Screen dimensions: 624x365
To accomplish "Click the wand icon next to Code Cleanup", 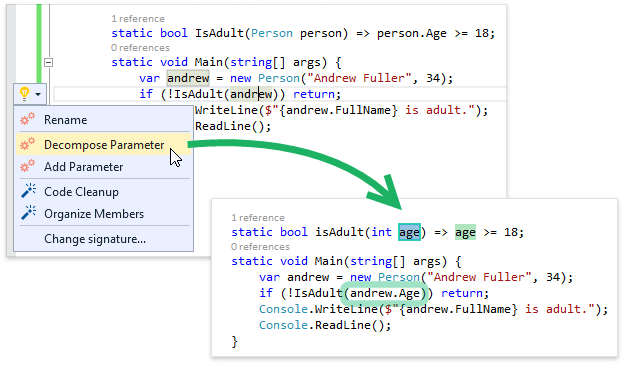I will pyautogui.click(x=29, y=191).
